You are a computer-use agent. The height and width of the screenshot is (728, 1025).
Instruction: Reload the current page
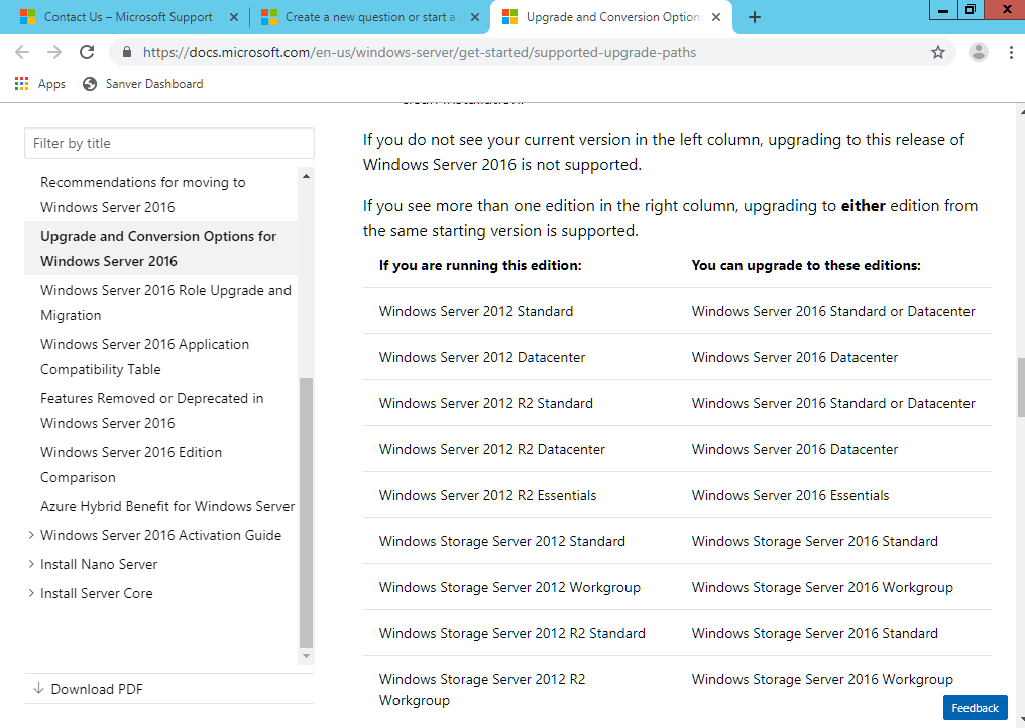coord(87,52)
